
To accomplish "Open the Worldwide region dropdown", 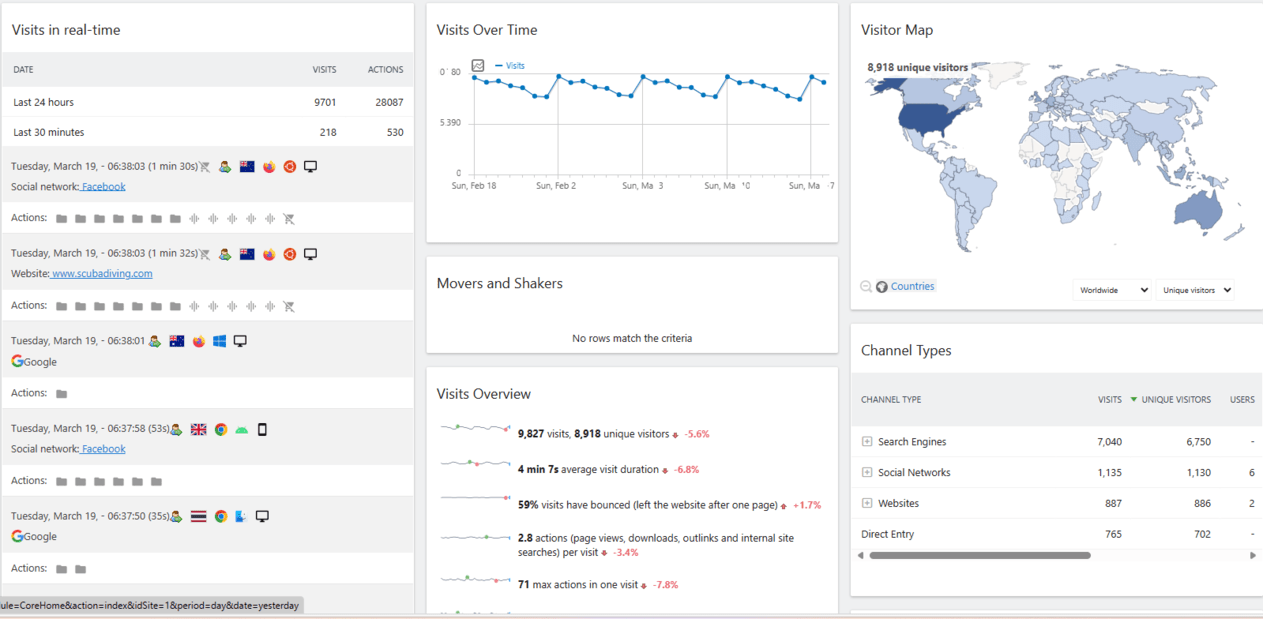I will [1111, 290].
